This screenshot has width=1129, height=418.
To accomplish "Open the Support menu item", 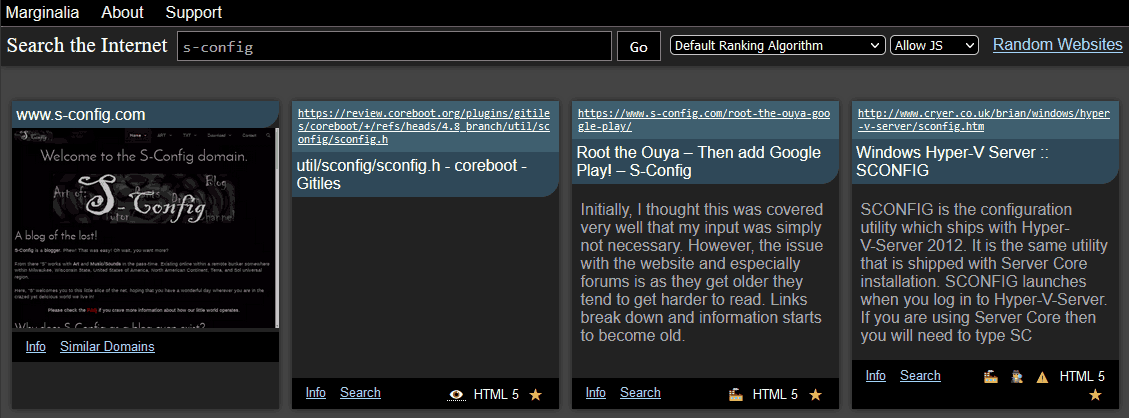I will pyautogui.click(x=194, y=12).
